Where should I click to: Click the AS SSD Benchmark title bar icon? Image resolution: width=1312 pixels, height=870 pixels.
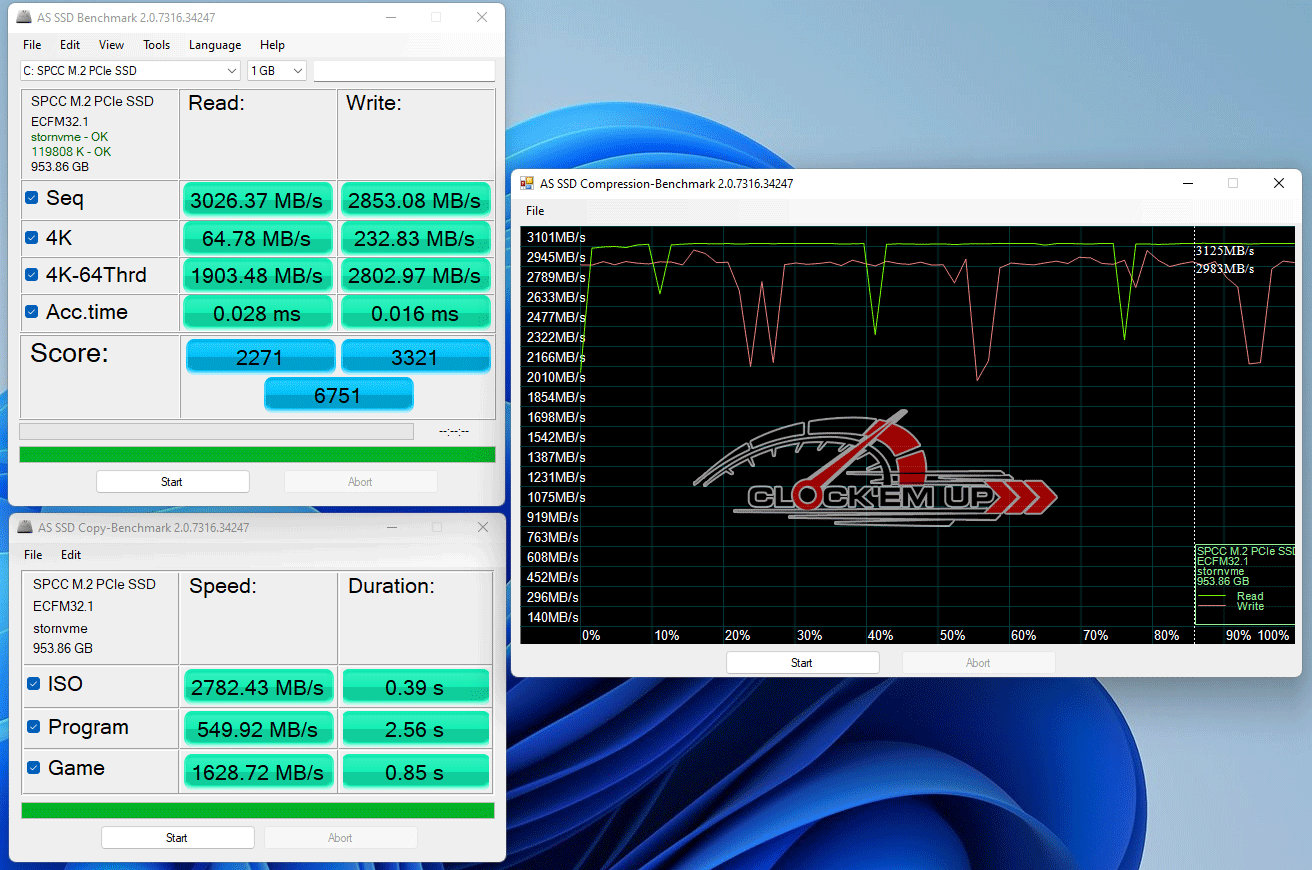24,18
